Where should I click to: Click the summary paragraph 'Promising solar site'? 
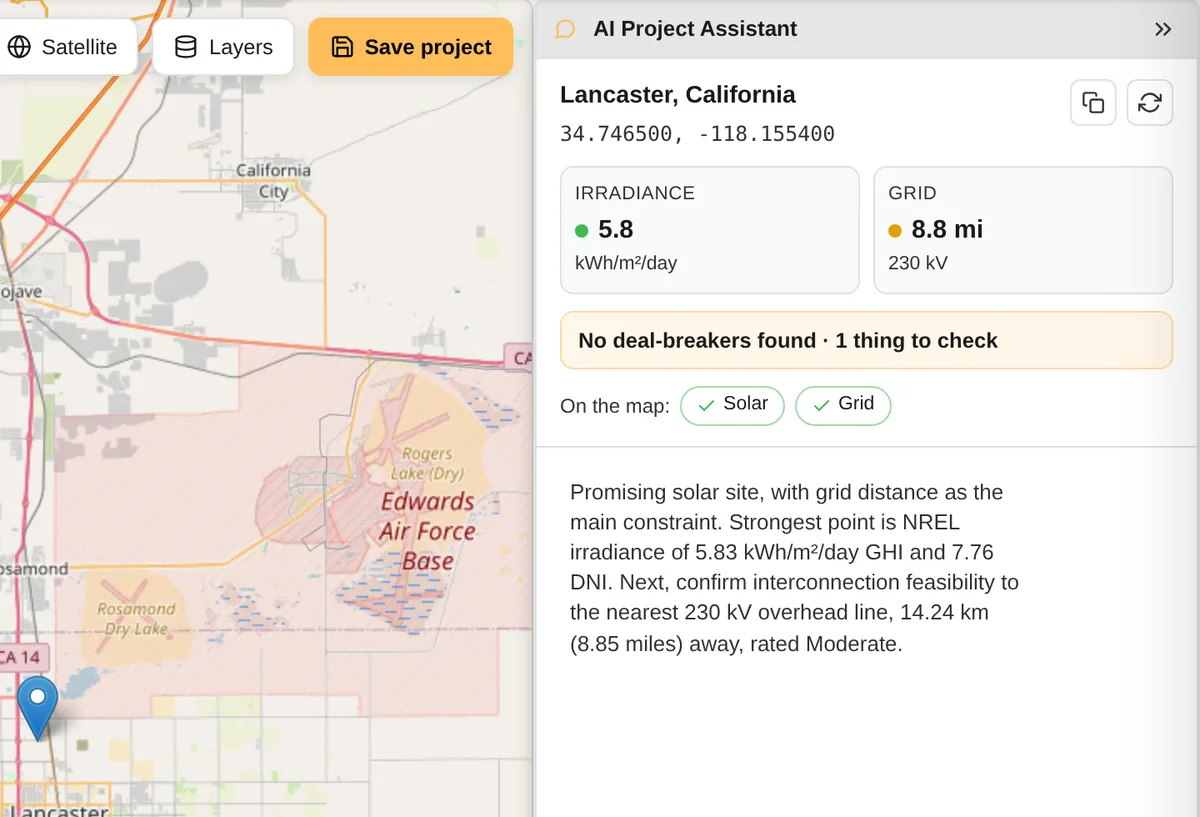pos(794,568)
